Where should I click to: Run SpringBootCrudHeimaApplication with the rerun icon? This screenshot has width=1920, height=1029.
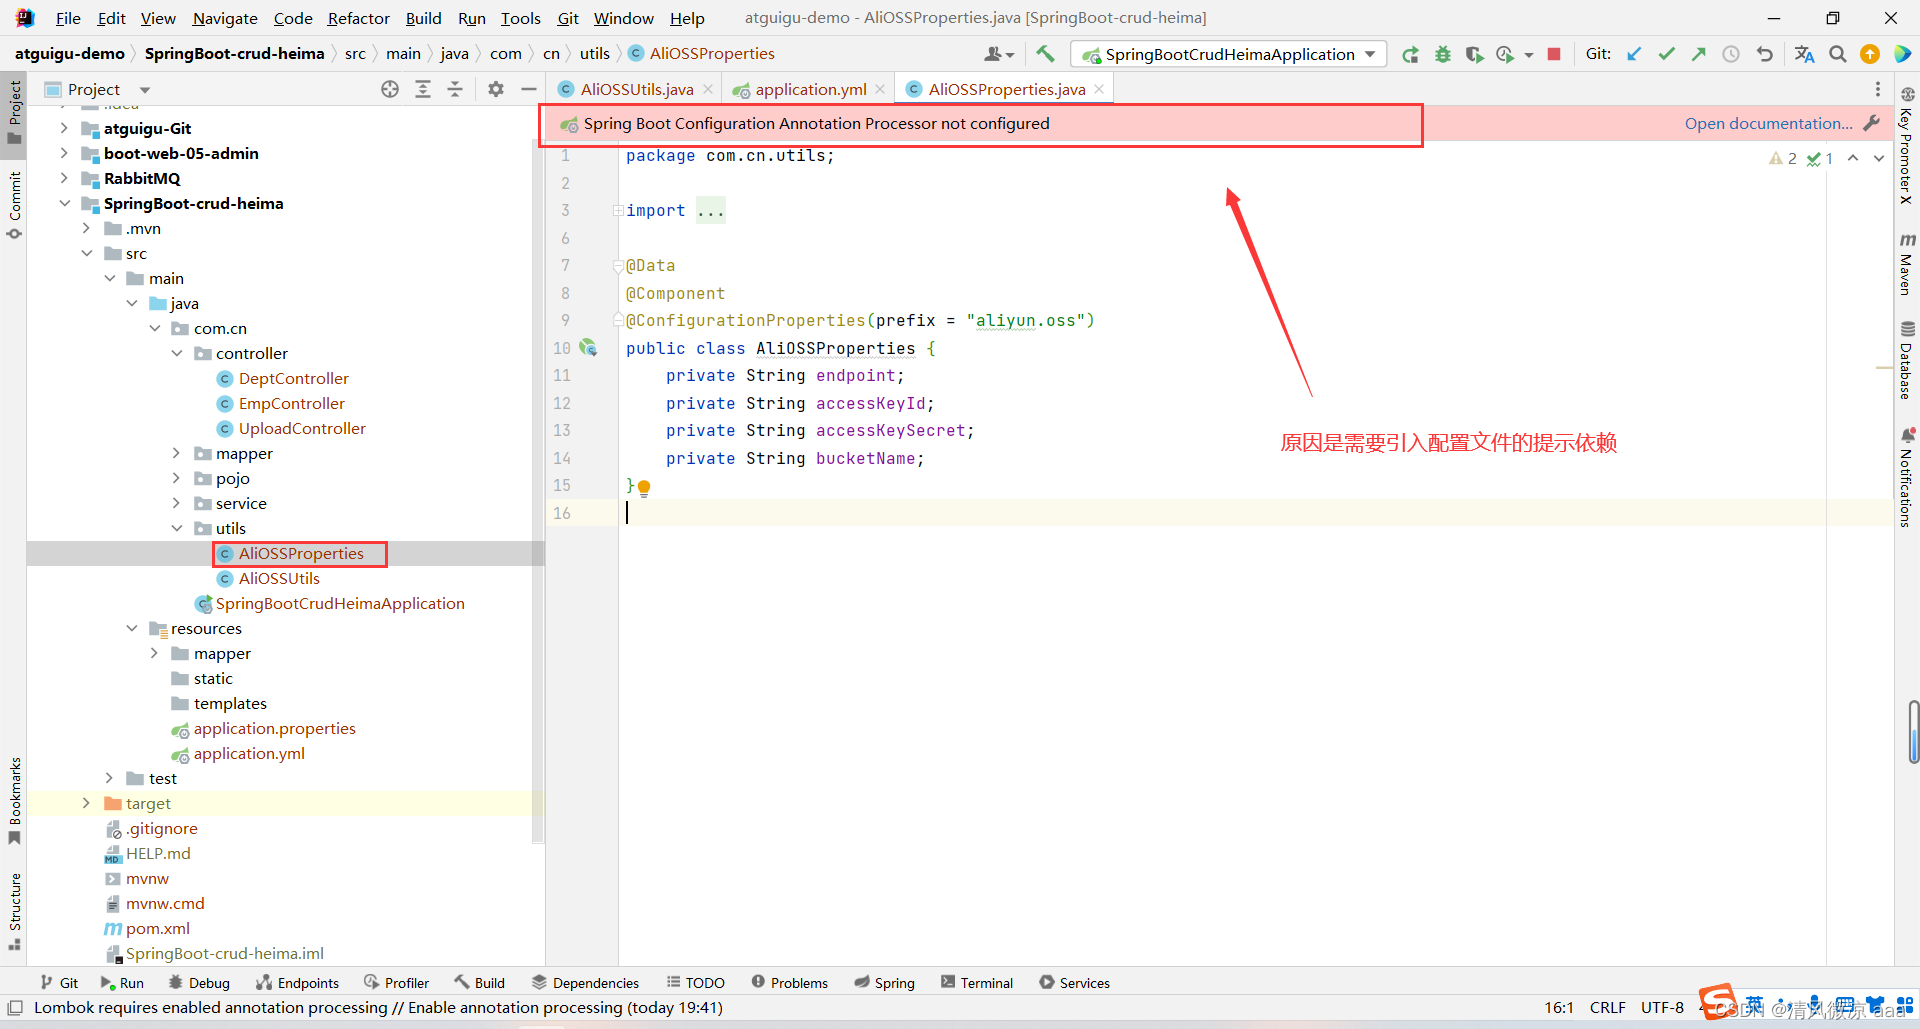[1410, 54]
